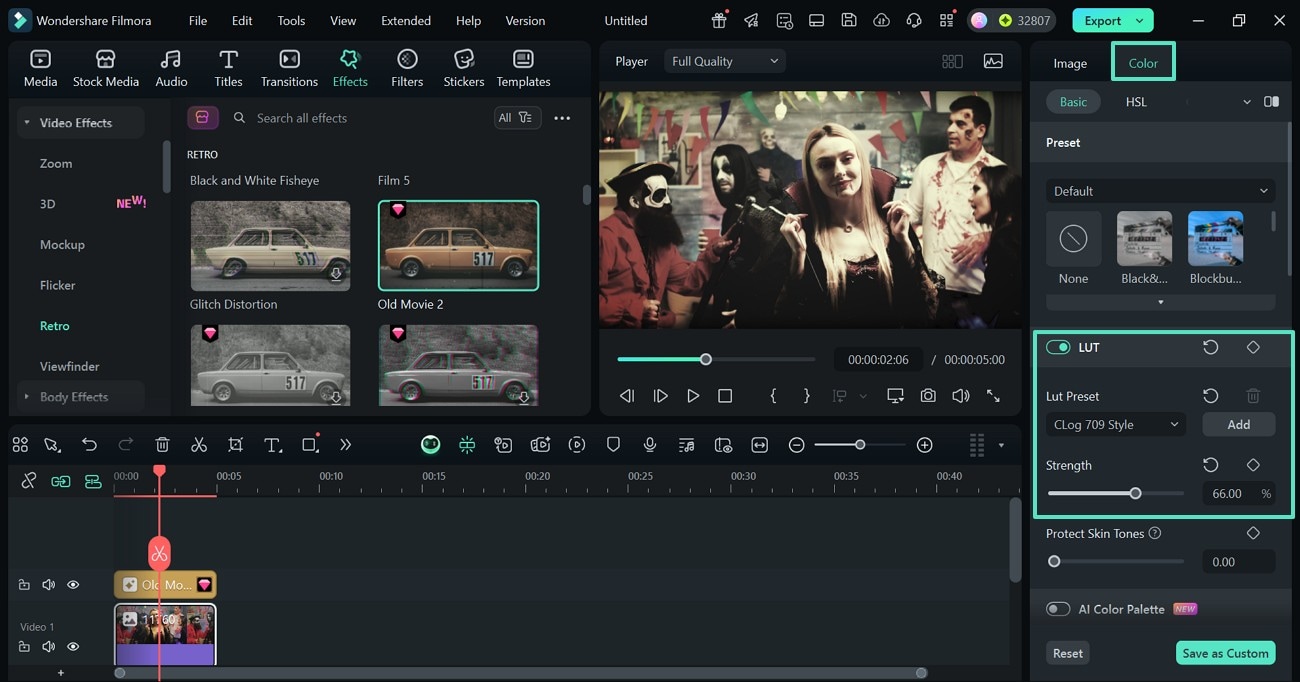
Task: Select the Crop tool in the timeline toolbar
Action: click(236, 444)
